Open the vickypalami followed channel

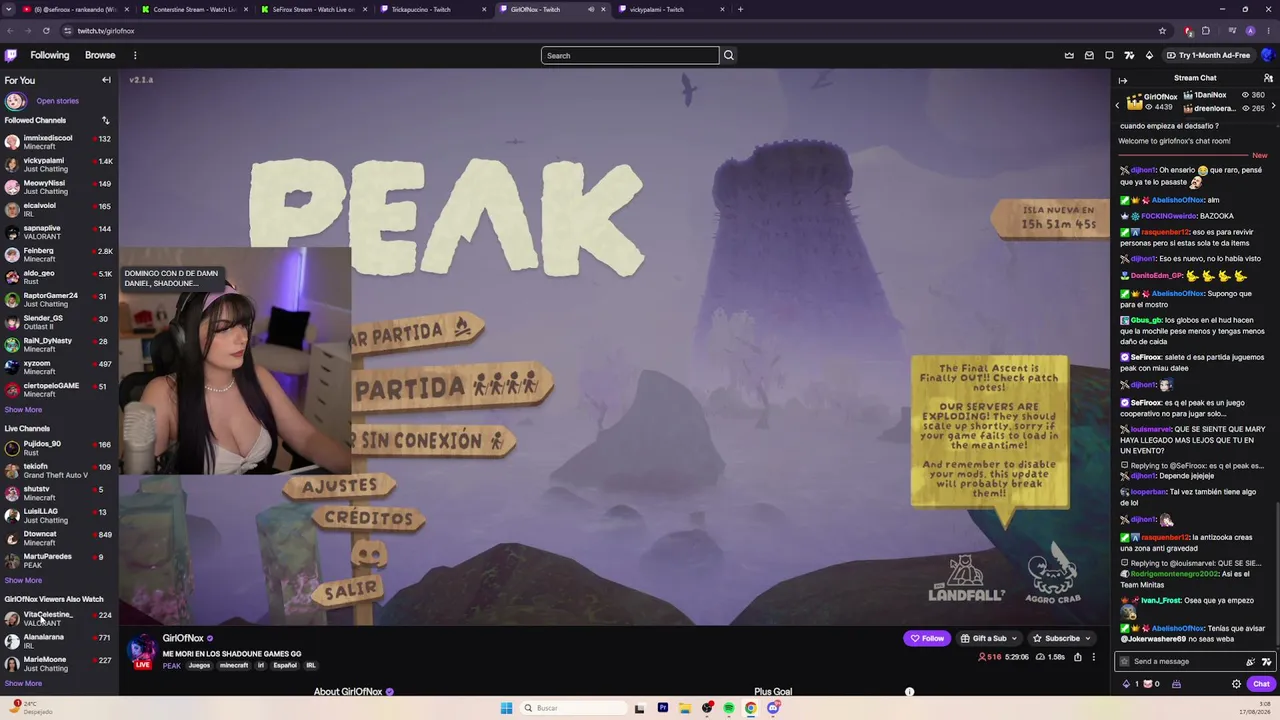point(59,164)
